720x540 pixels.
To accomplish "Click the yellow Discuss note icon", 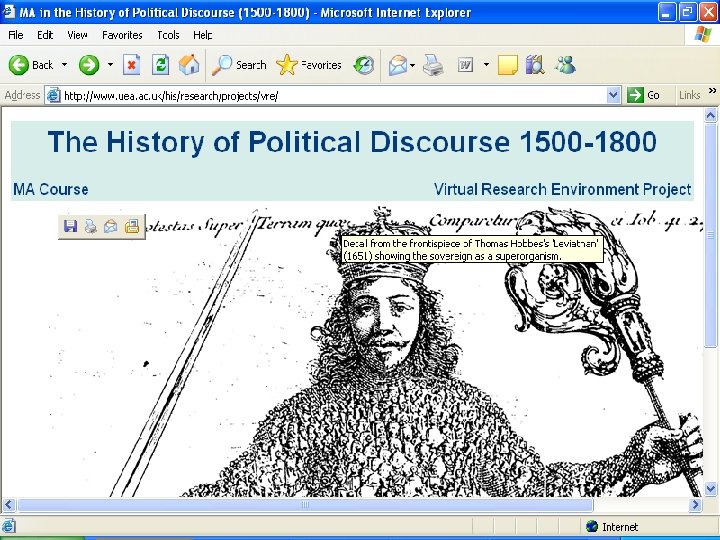I will click(x=507, y=65).
